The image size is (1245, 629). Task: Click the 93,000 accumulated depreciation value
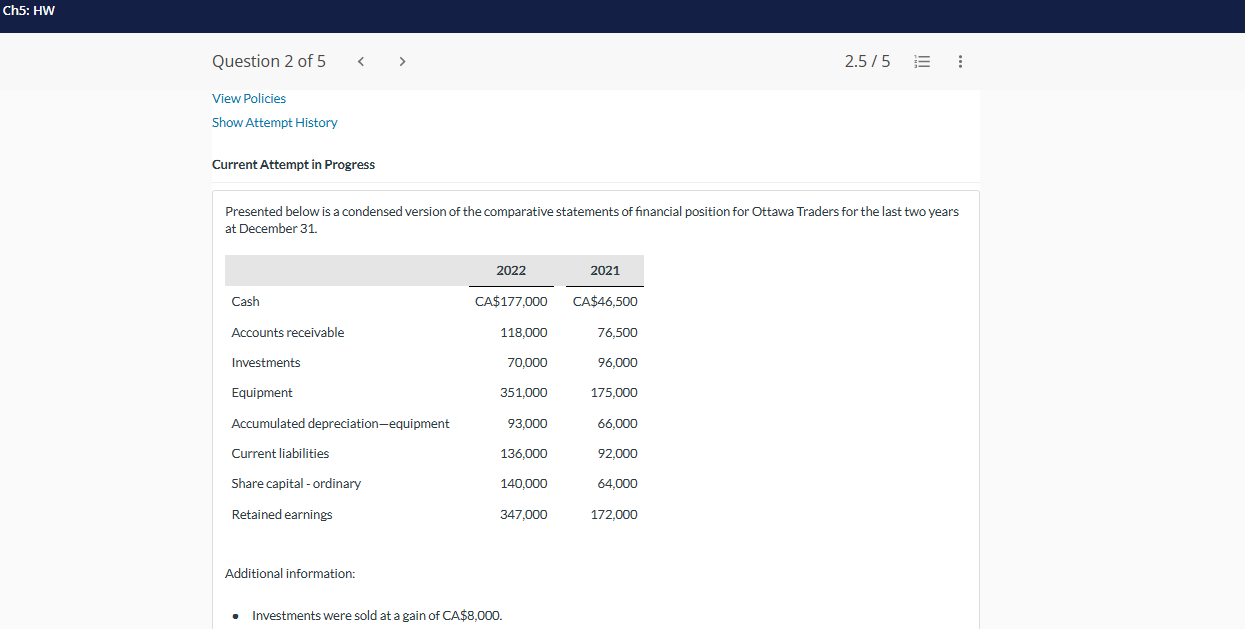(527, 423)
